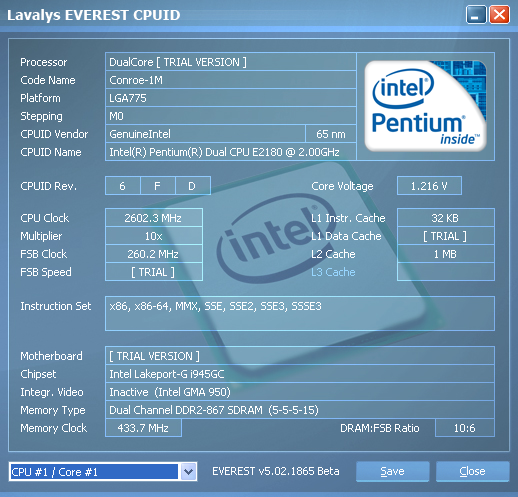
Task: Click the DRAM:FSB Ratio value '10:6'
Action: click(x=465, y=428)
